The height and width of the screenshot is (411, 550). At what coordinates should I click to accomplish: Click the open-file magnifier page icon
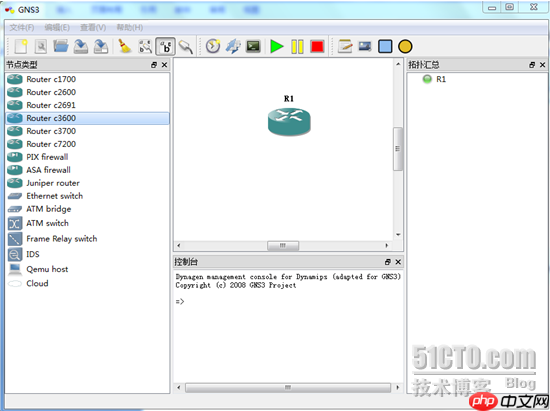41,47
